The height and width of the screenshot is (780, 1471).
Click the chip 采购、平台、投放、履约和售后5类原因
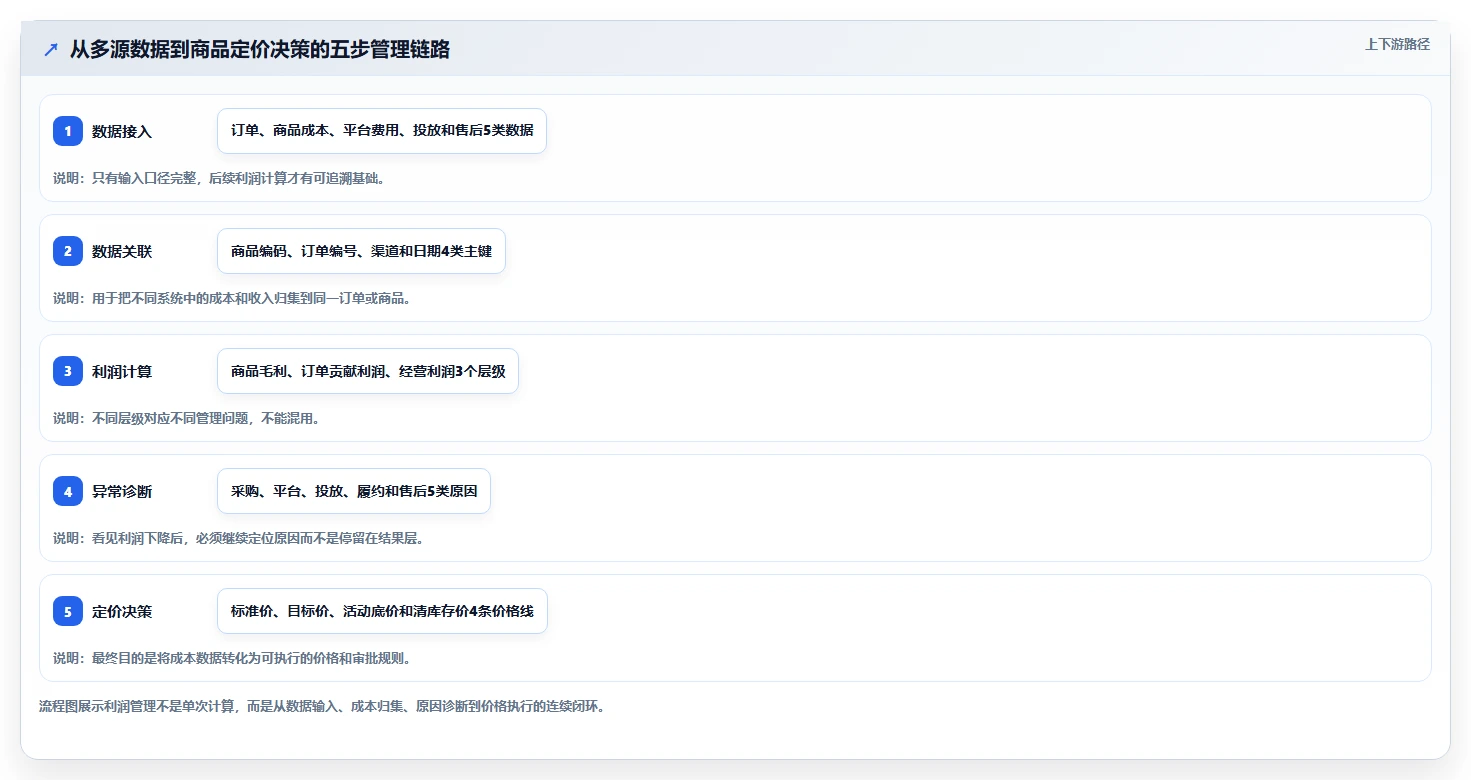[x=354, y=491]
